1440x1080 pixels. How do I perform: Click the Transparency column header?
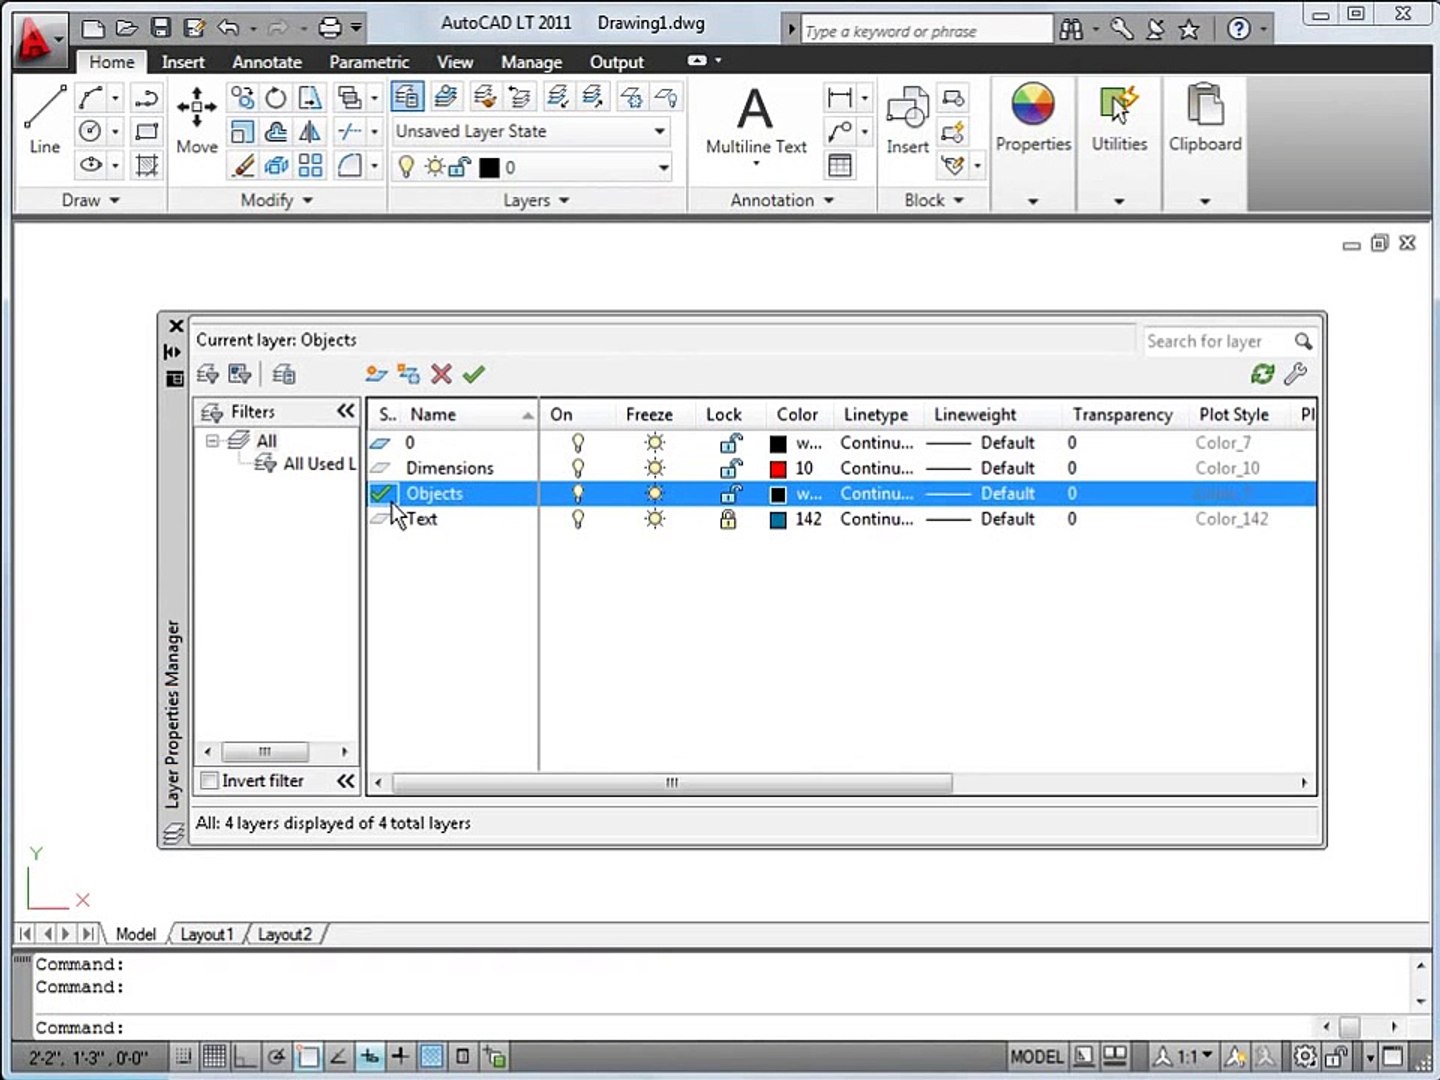click(1122, 414)
